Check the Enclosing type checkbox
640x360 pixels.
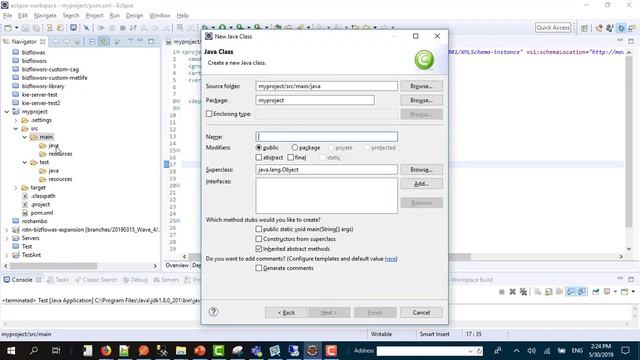[209, 114]
